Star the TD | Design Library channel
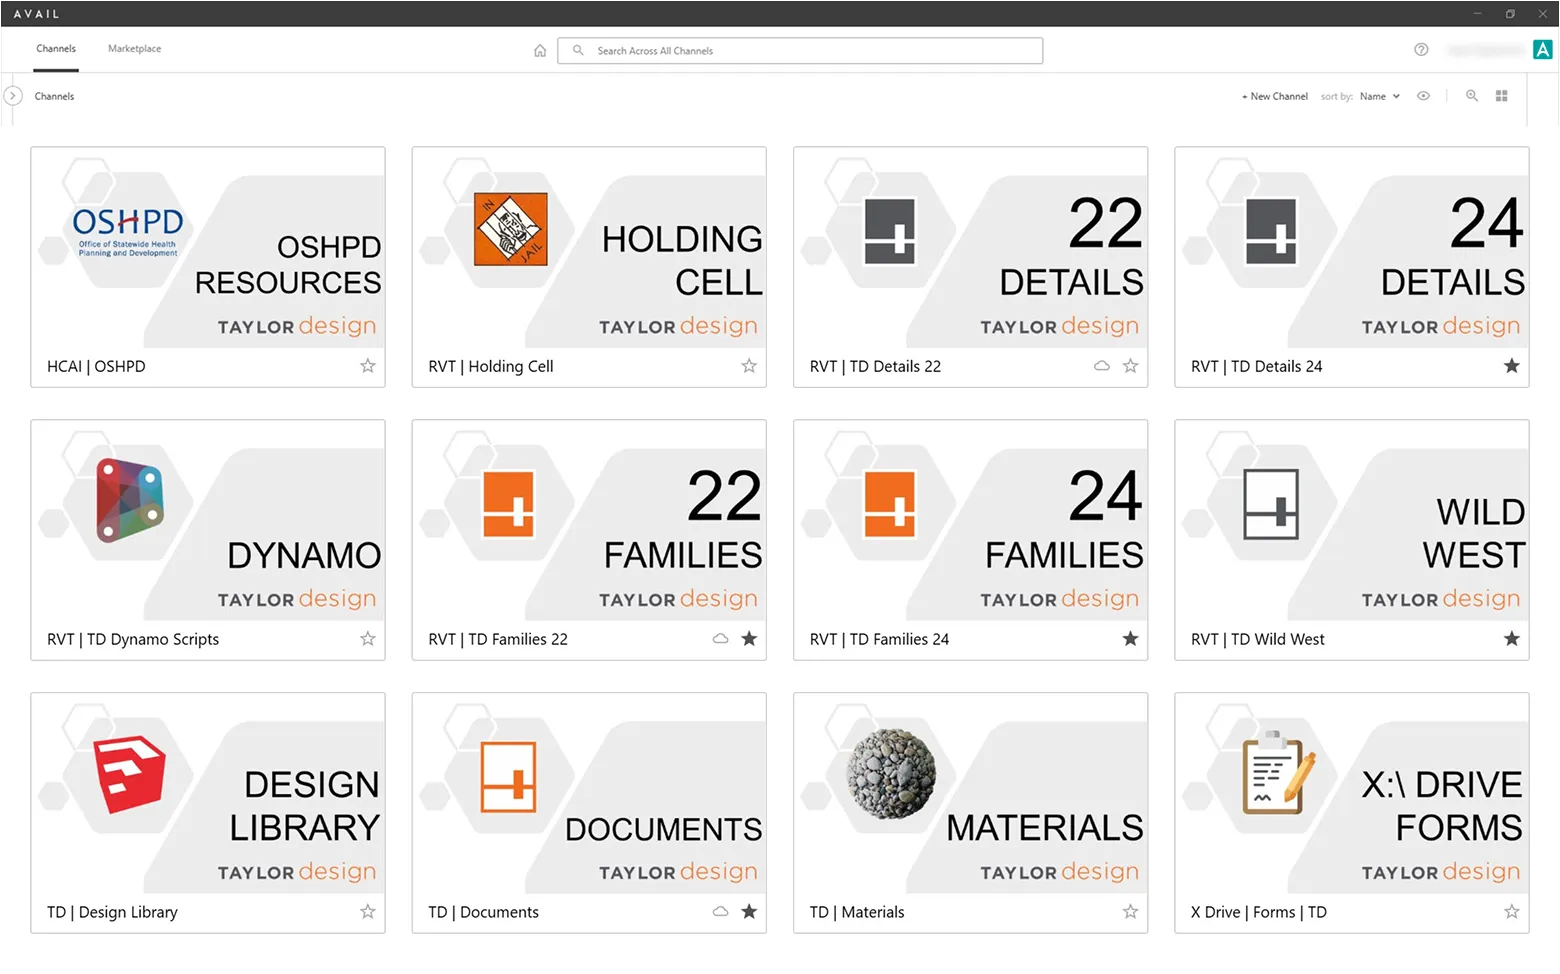This screenshot has width=1560, height=974. [368, 912]
